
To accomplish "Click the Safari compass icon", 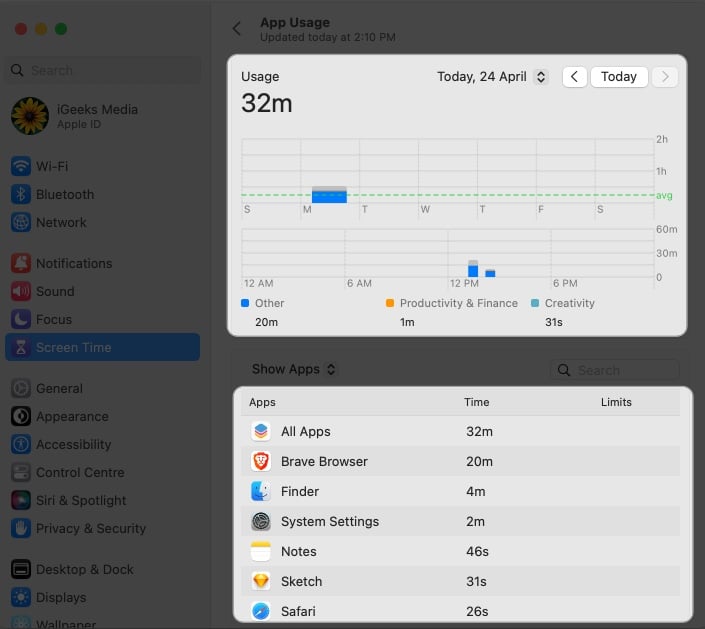I will pos(261,611).
